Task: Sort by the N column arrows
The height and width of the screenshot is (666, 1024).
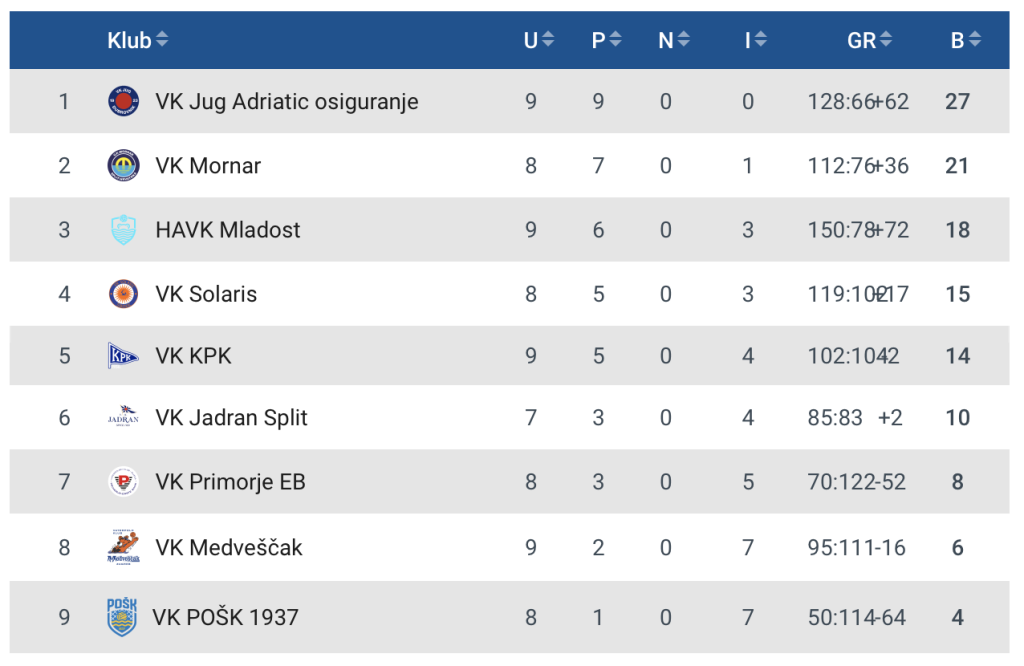Action: tap(683, 40)
